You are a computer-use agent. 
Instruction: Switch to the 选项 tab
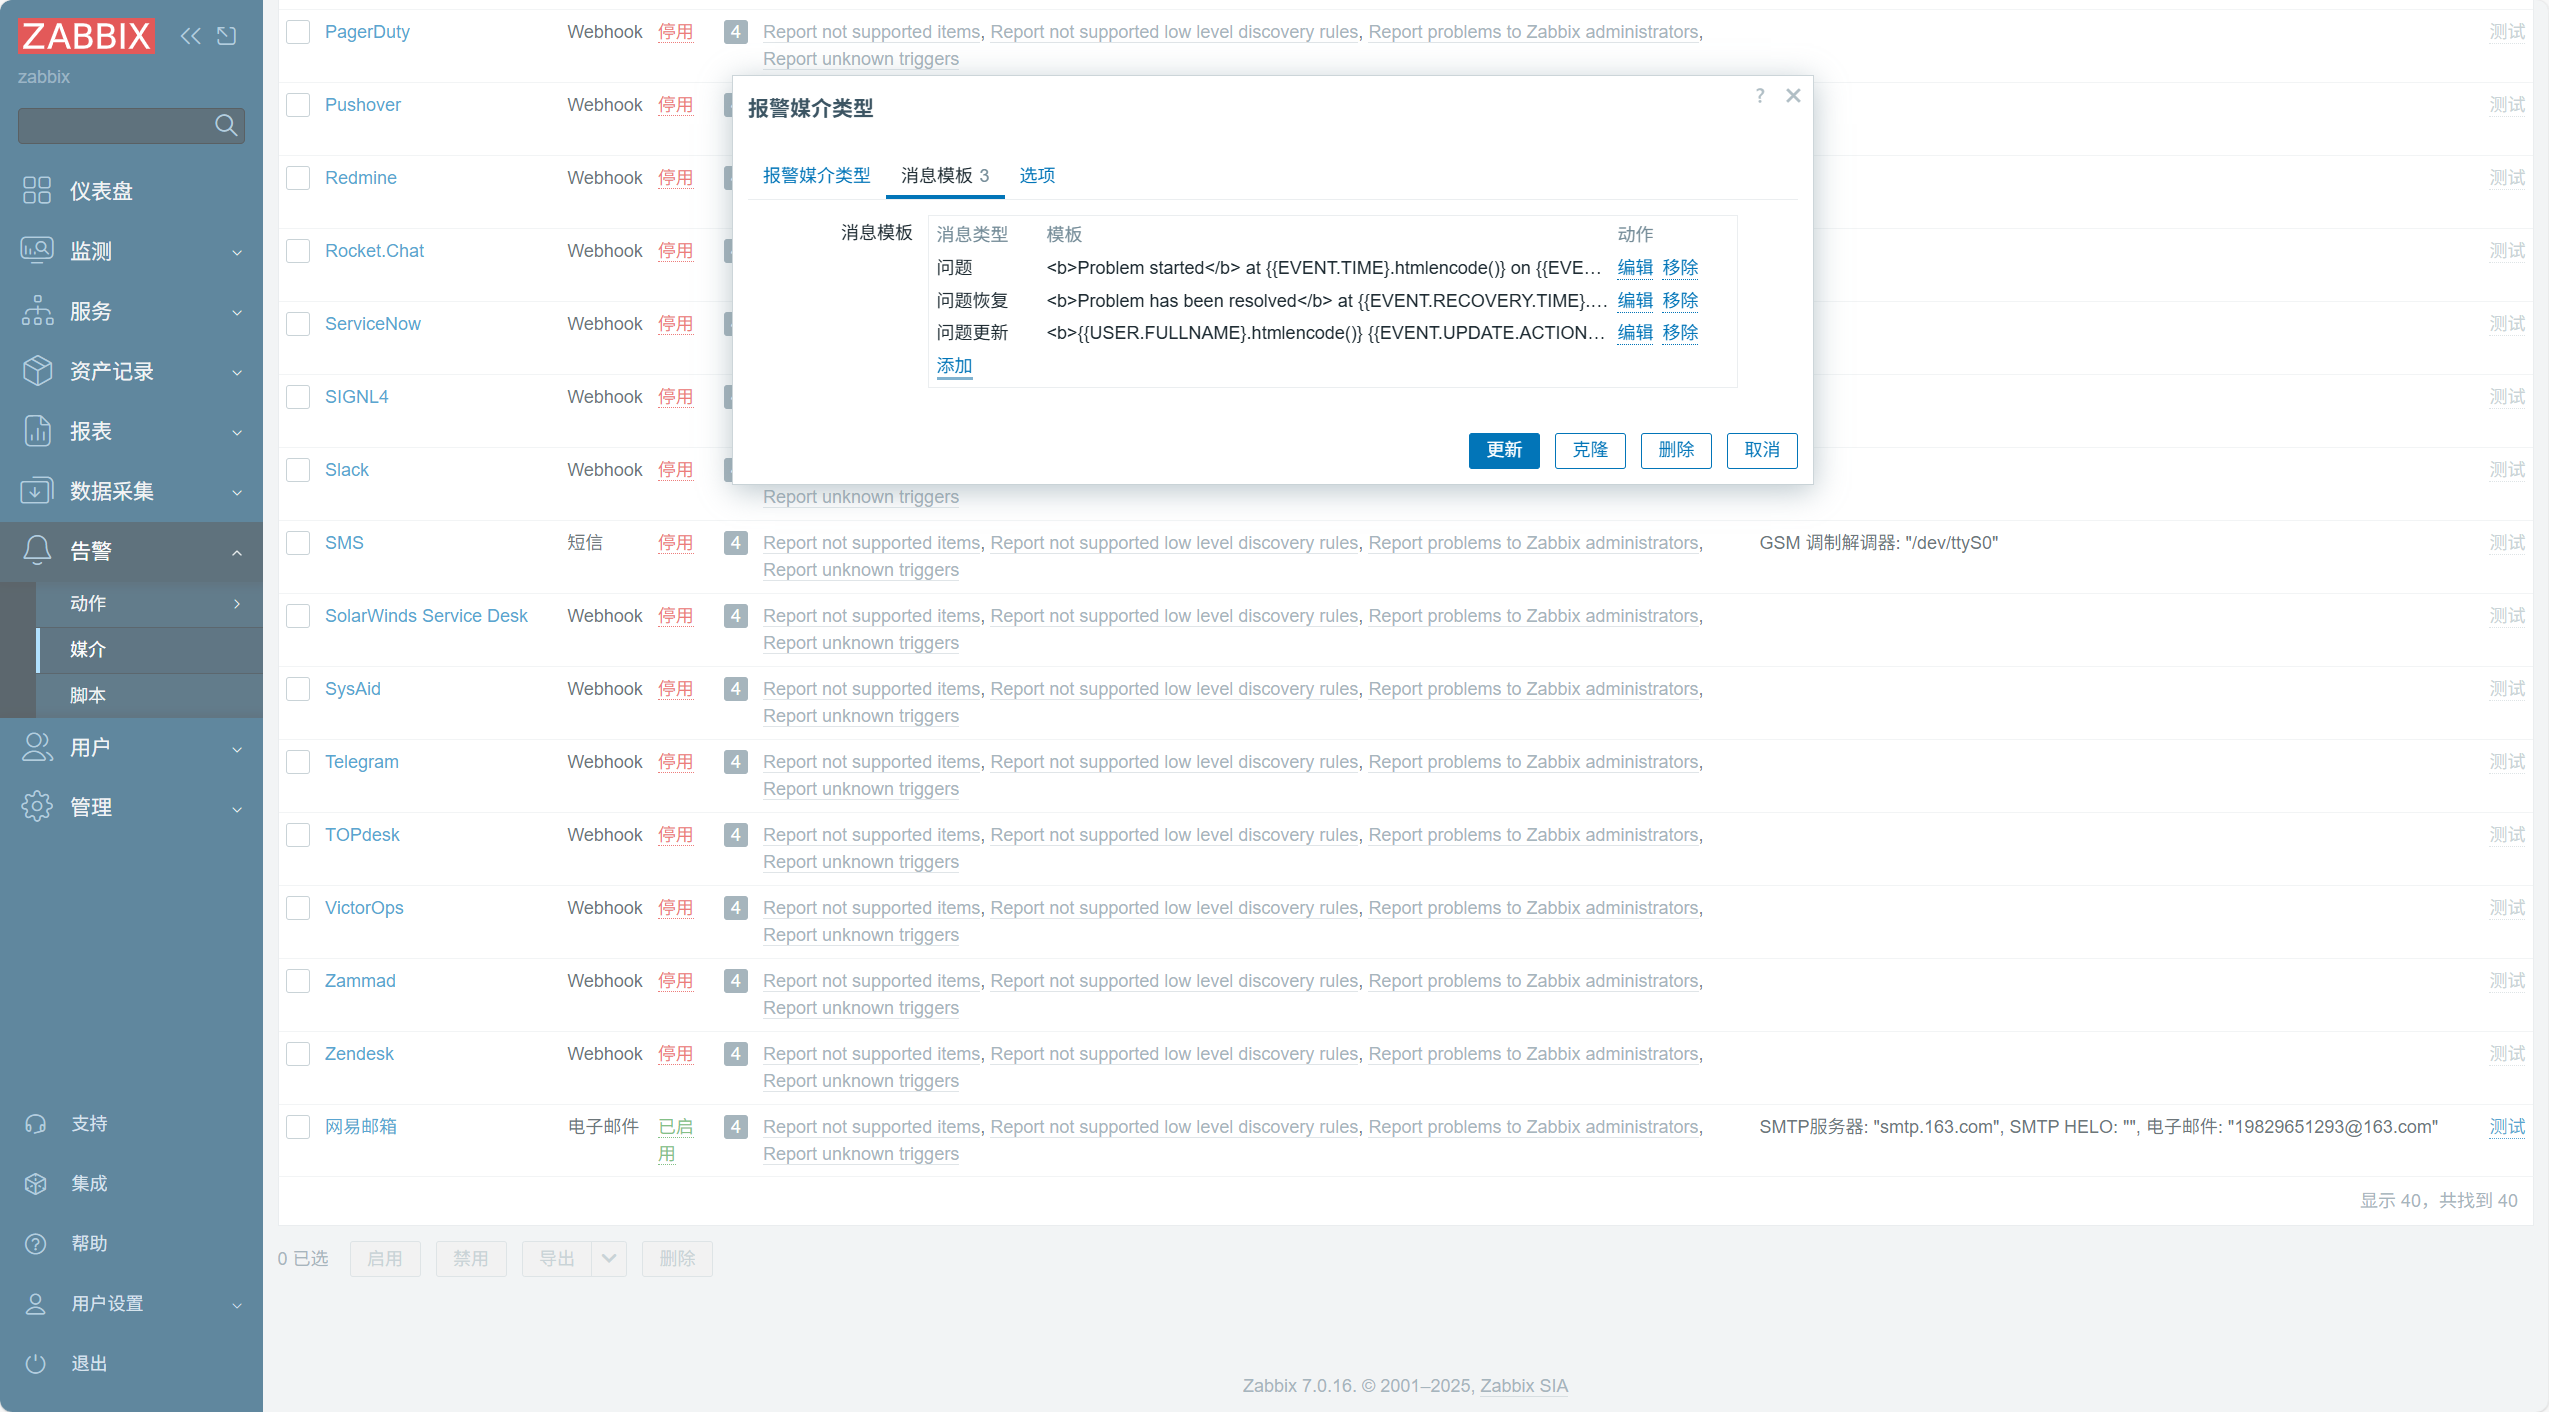pyautogui.click(x=1037, y=176)
